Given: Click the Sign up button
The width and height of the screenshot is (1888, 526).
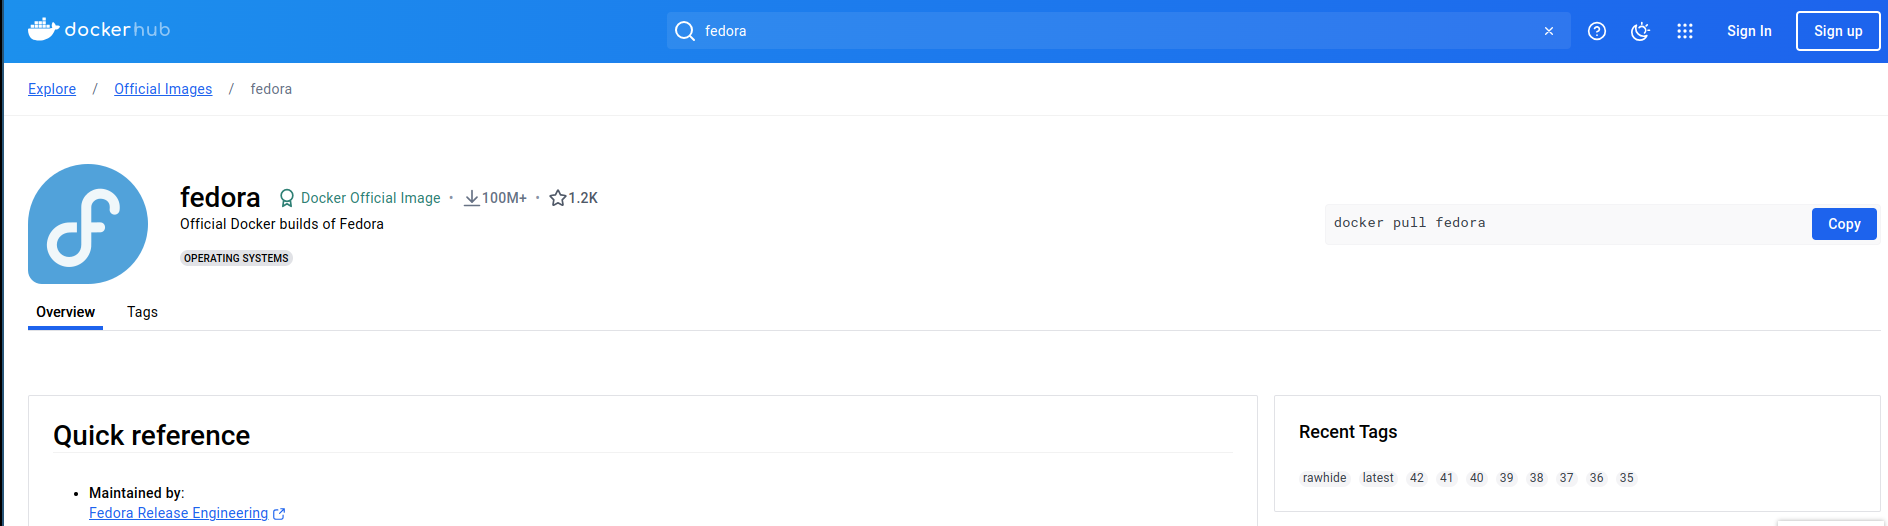Looking at the screenshot, I should click(x=1838, y=31).
